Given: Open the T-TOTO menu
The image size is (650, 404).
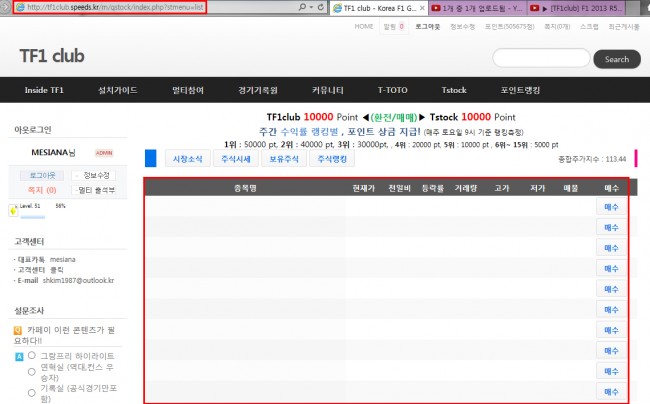Looking at the screenshot, I should click(x=392, y=90).
